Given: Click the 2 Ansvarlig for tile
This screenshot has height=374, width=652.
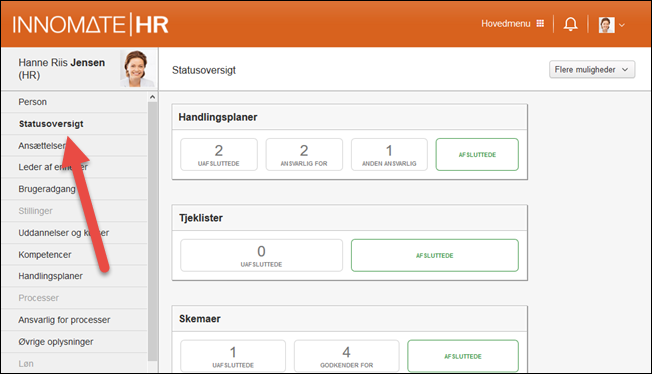Looking at the screenshot, I should pyautogui.click(x=304, y=154).
